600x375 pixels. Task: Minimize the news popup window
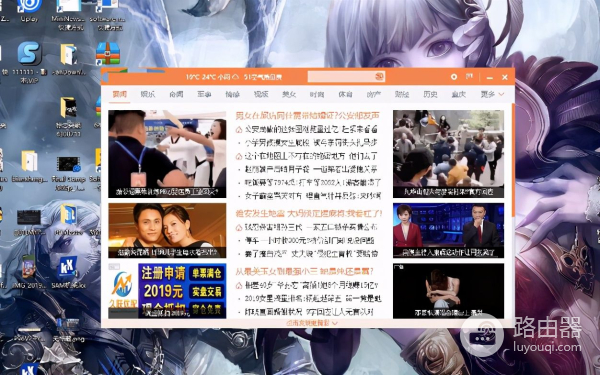(490, 77)
